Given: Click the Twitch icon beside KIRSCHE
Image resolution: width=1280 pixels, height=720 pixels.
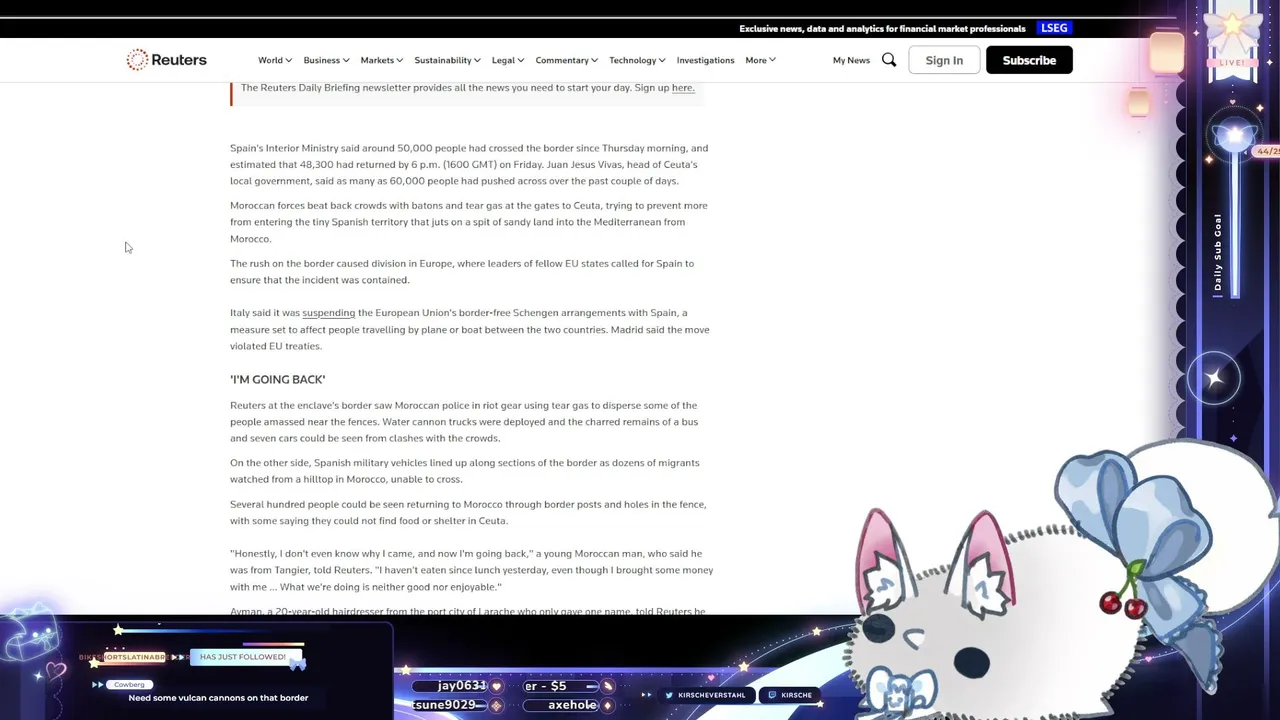Looking at the screenshot, I should 772,695.
